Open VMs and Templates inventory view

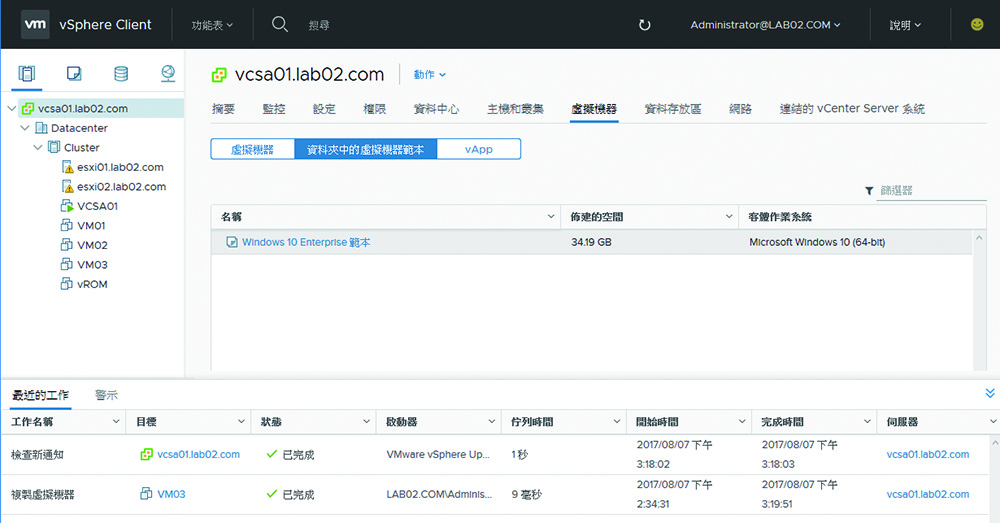(74, 73)
